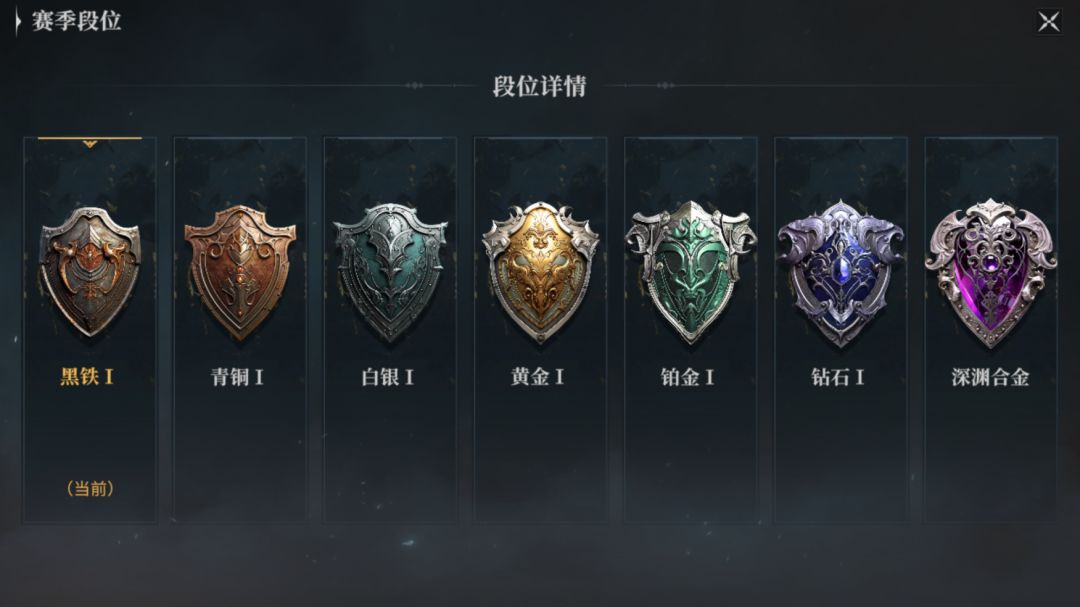Select the 青铜 I bronze shield badge
This screenshot has width=1080, height=607.
[240, 272]
